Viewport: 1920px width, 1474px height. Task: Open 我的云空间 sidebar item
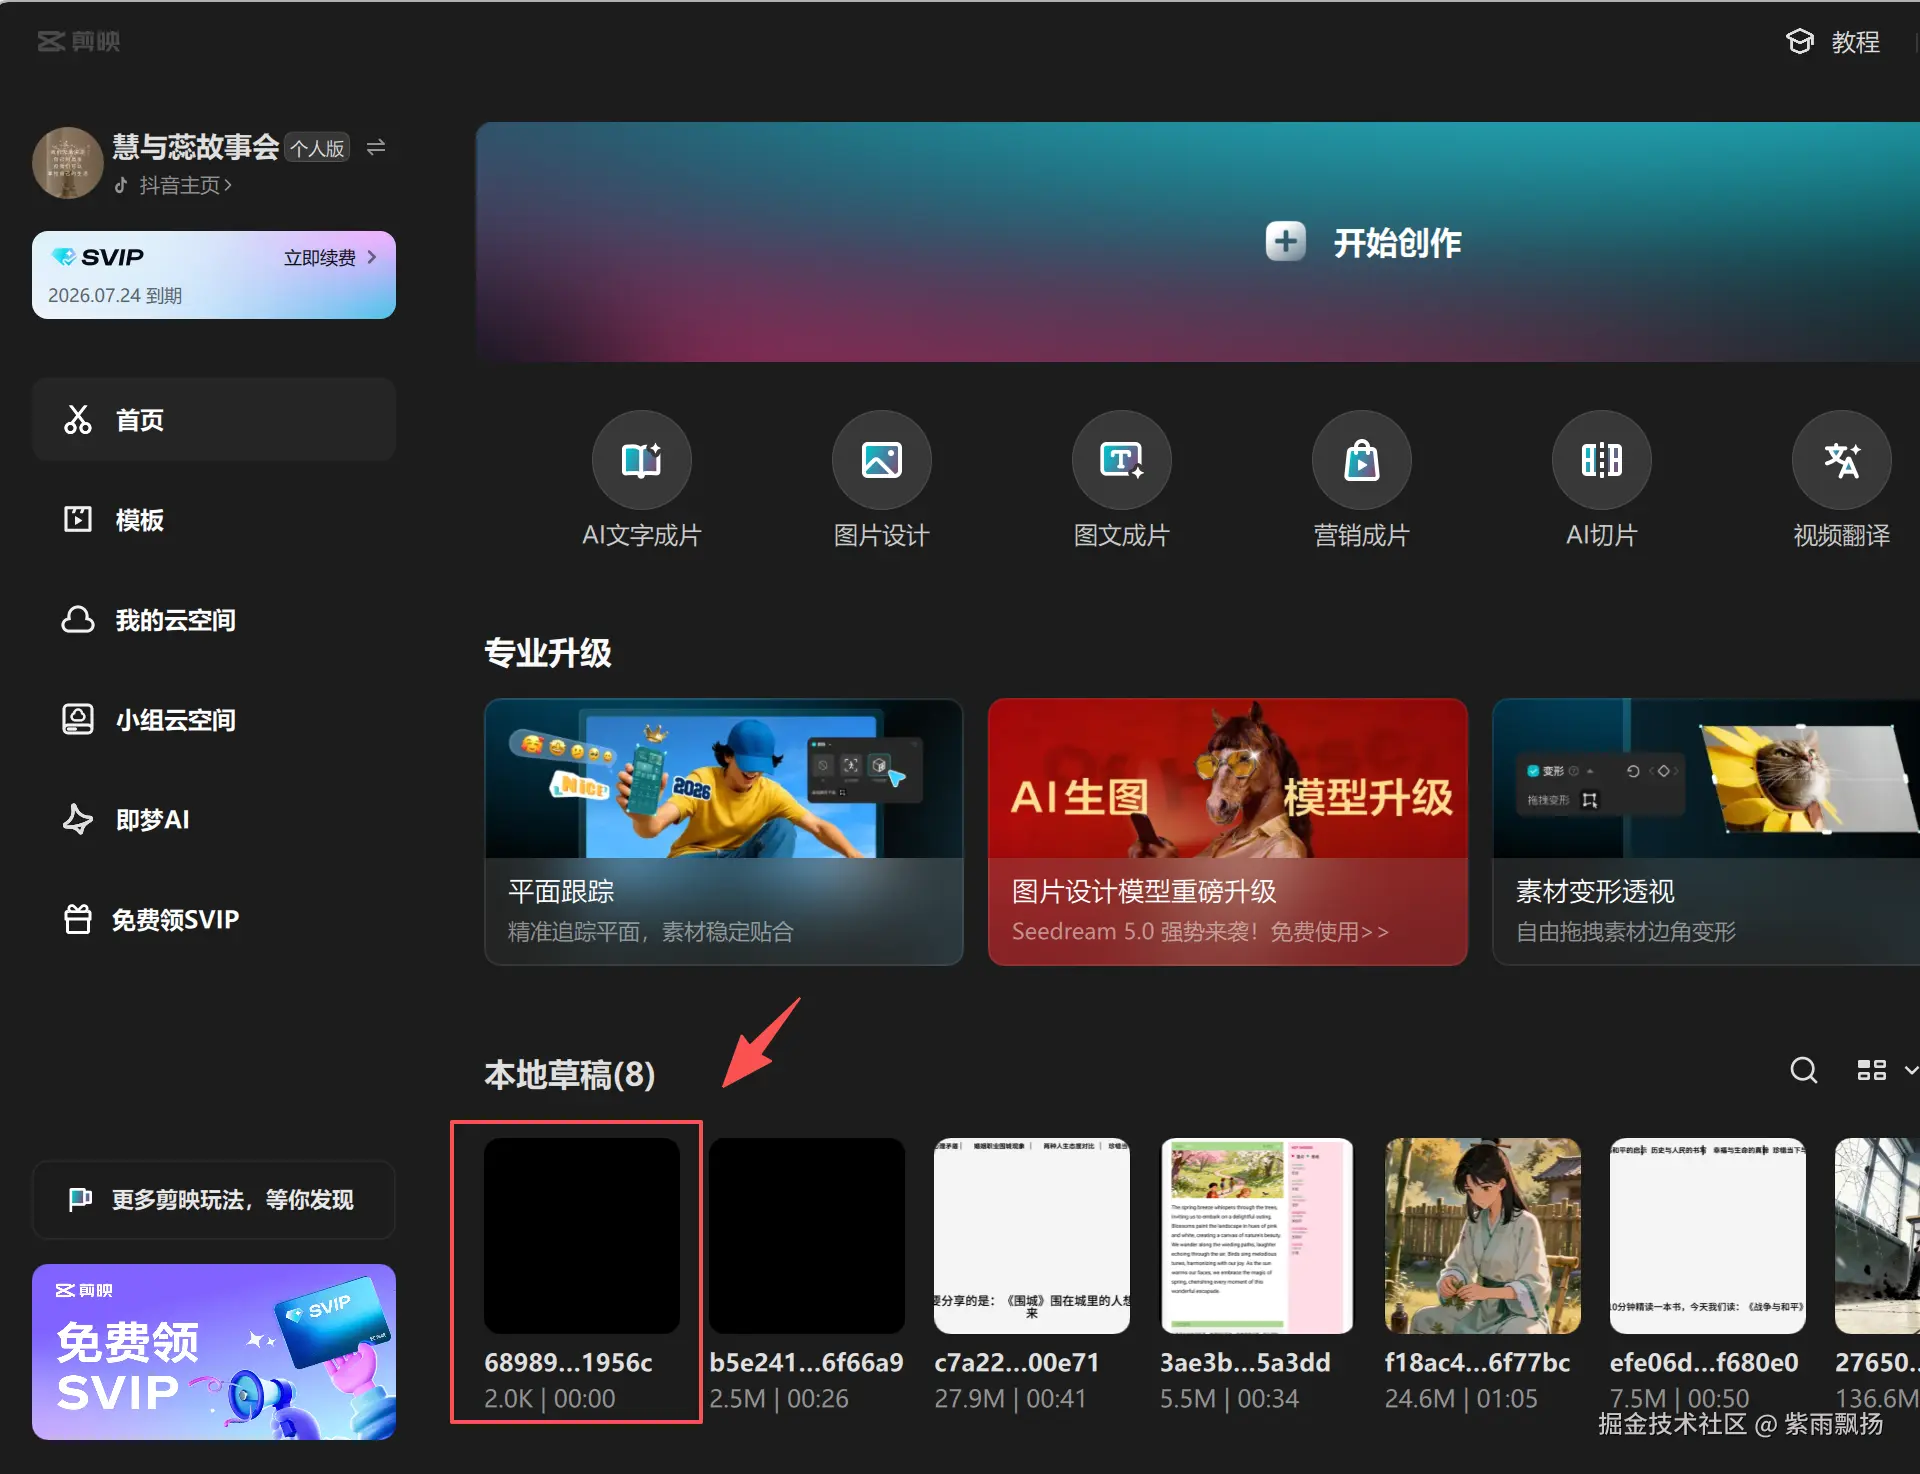175,620
